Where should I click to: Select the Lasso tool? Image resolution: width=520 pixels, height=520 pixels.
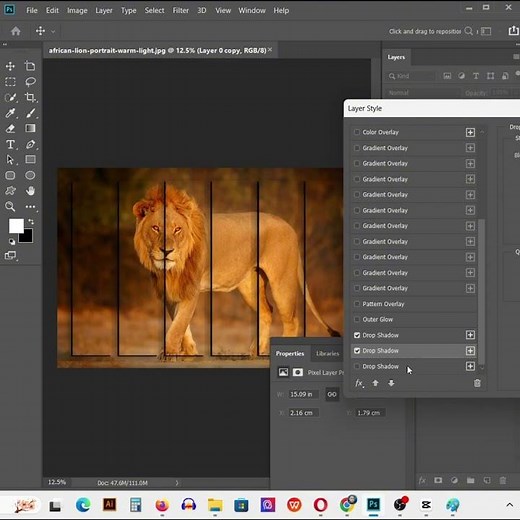(x=30, y=82)
